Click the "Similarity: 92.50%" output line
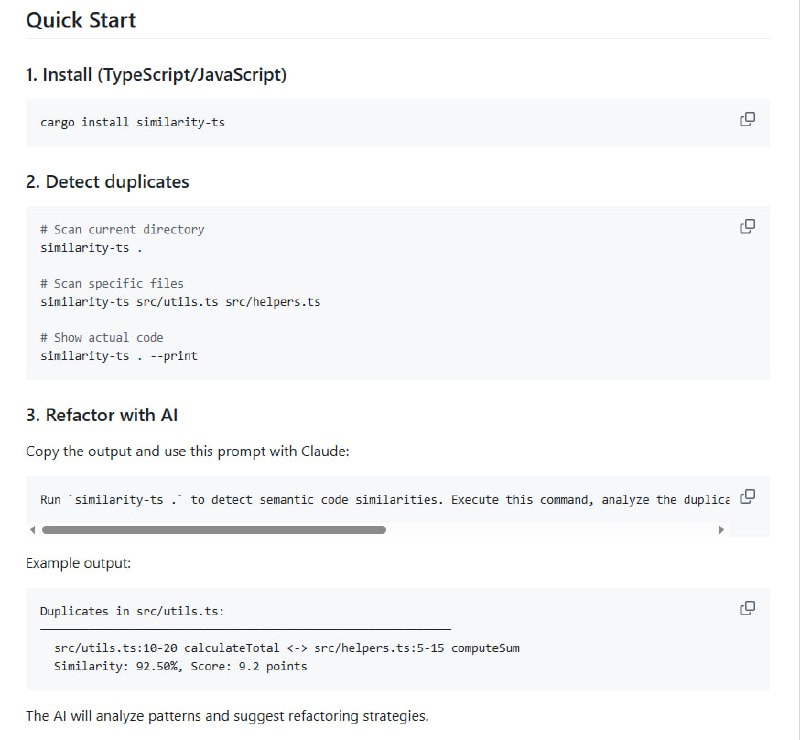 pyautogui.click(x=181, y=665)
